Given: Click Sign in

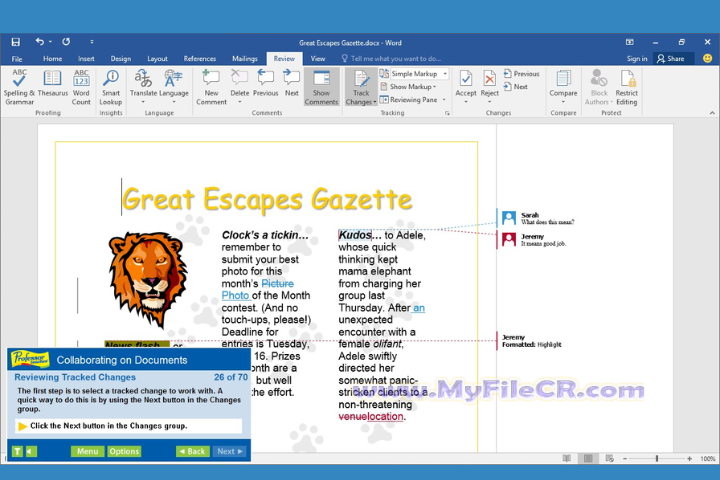Looking at the screenshot, I should [x=637, y=59].
